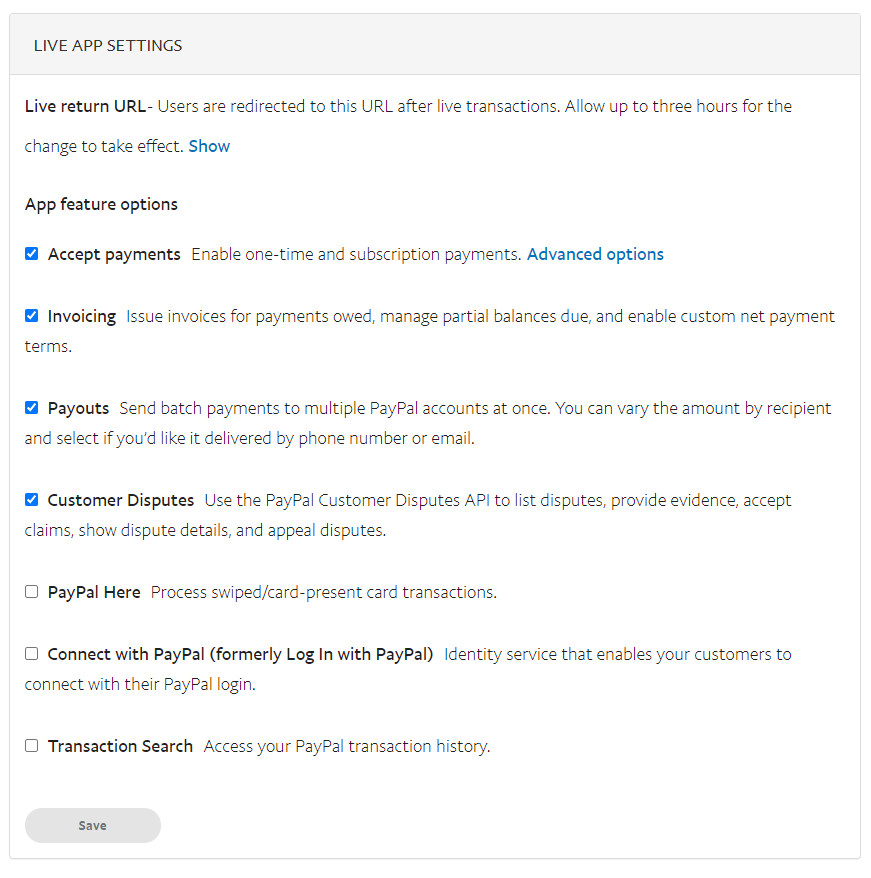The height and width of the screenshot is (878, 871).
Task: Click the App feature options heading
Action: 101,204
